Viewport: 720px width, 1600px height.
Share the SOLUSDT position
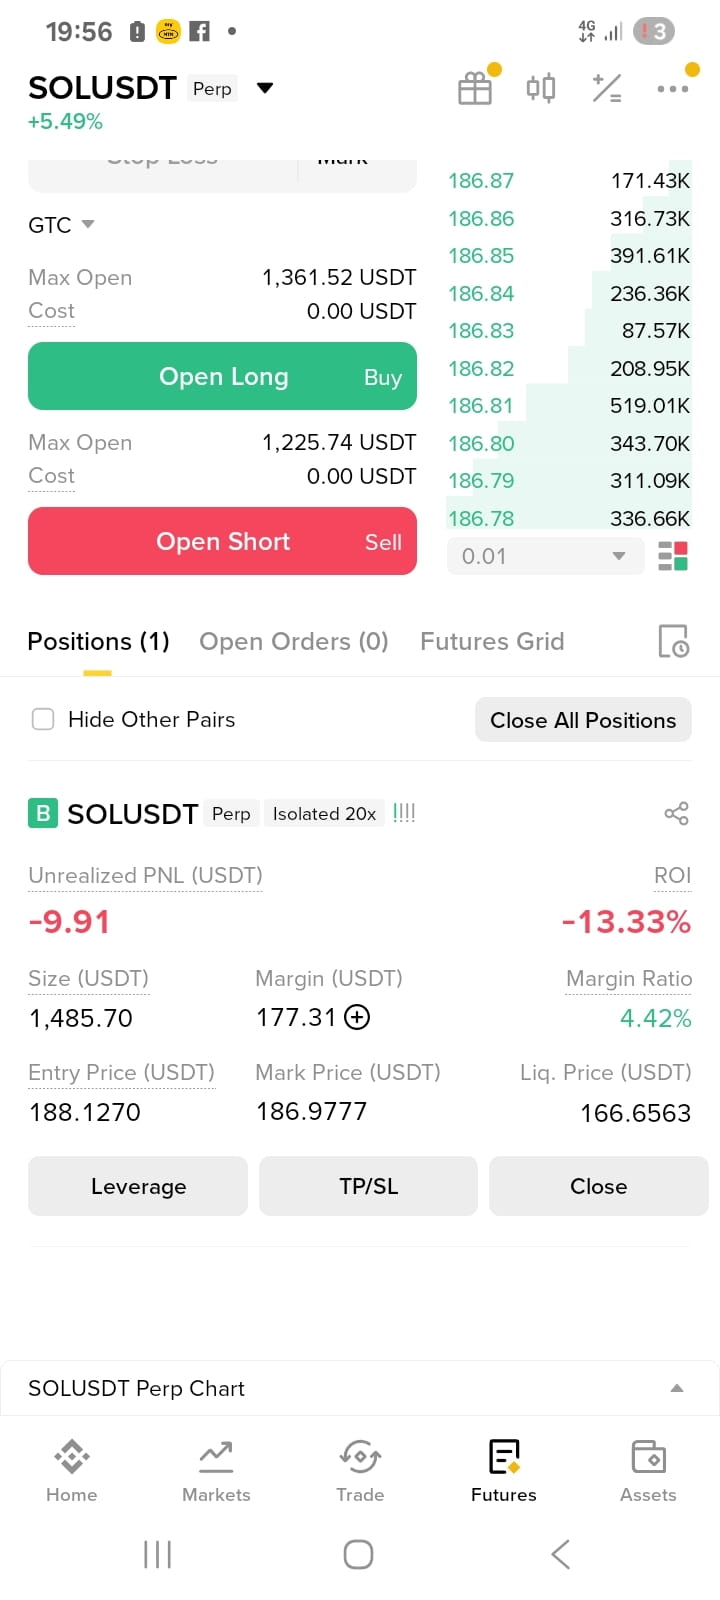tap(677, 813)
